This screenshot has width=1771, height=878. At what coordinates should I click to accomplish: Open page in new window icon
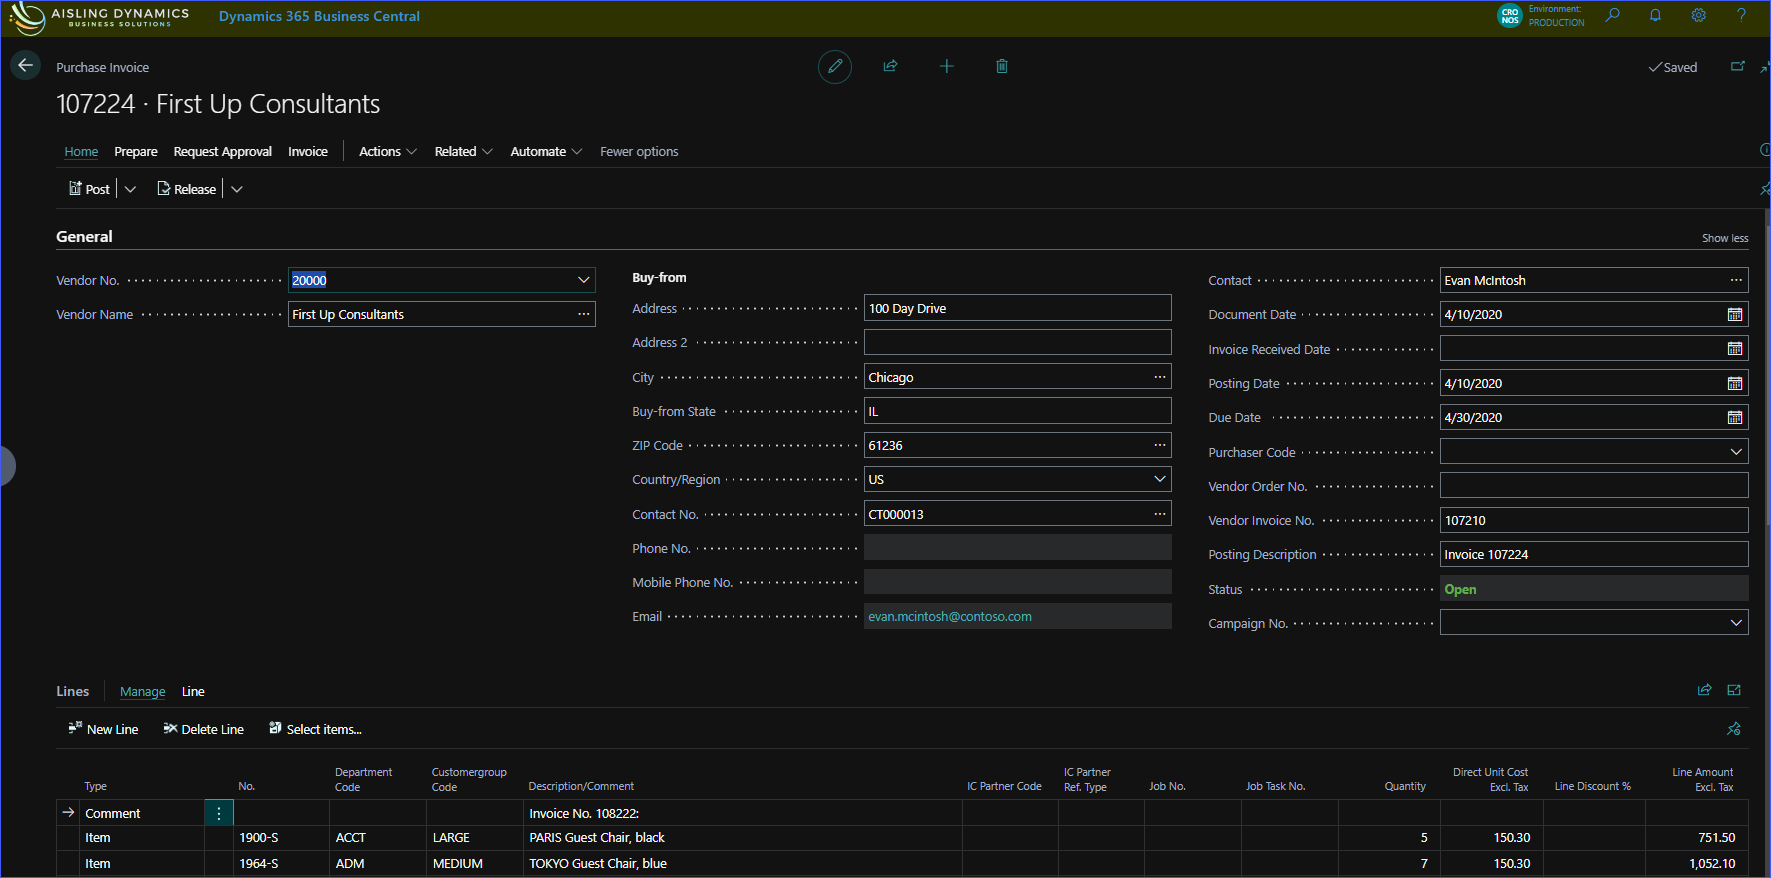click(1737, 66)
